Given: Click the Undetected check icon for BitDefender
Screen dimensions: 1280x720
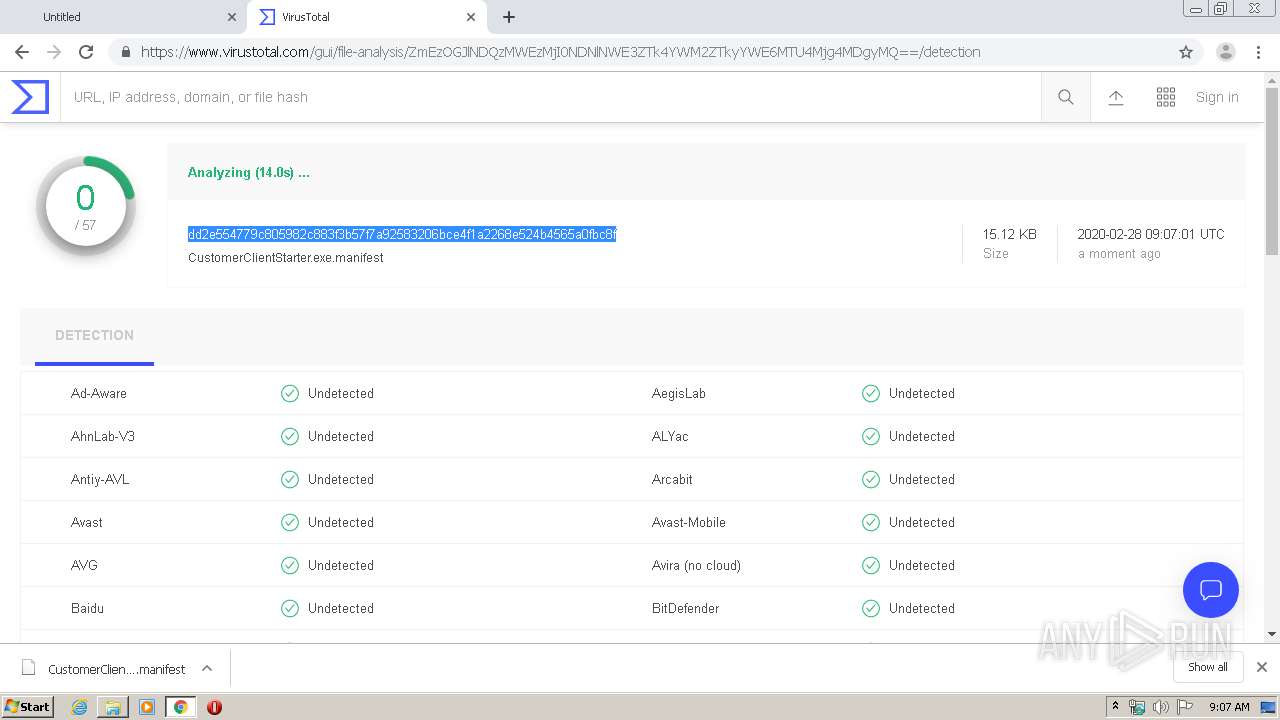Looking at the screenshot, I should (871, 609).
